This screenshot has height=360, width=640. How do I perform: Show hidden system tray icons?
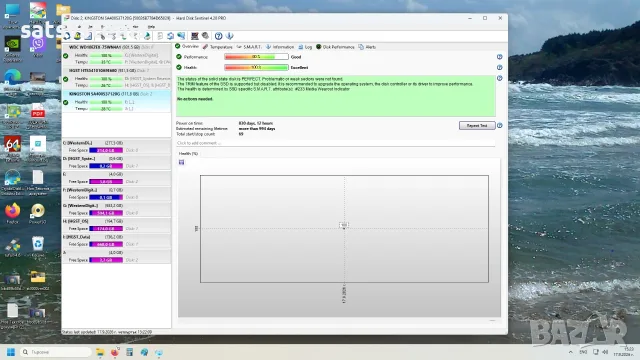[571, 352]
